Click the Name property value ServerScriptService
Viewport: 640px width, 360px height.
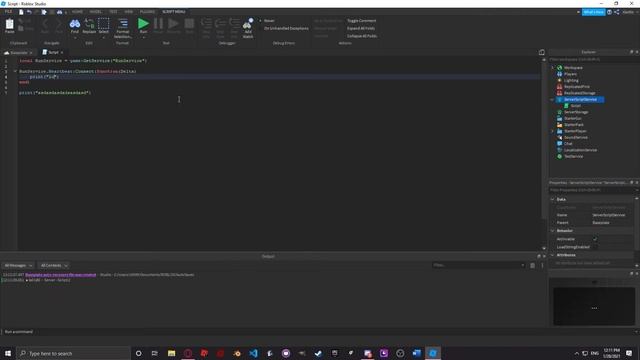609,215
